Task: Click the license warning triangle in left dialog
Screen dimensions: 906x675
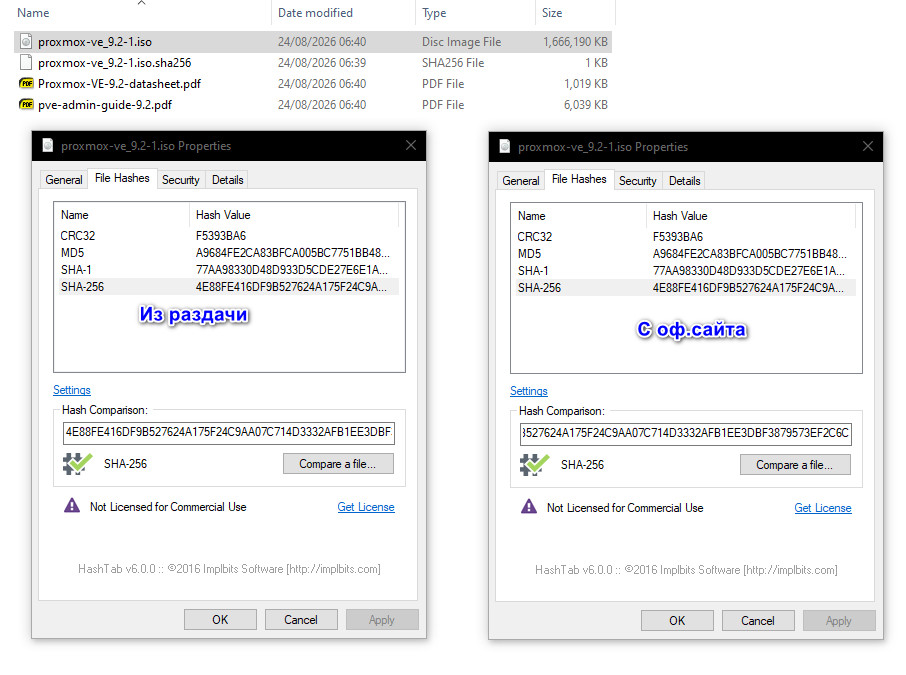Action: click(72, 506)
